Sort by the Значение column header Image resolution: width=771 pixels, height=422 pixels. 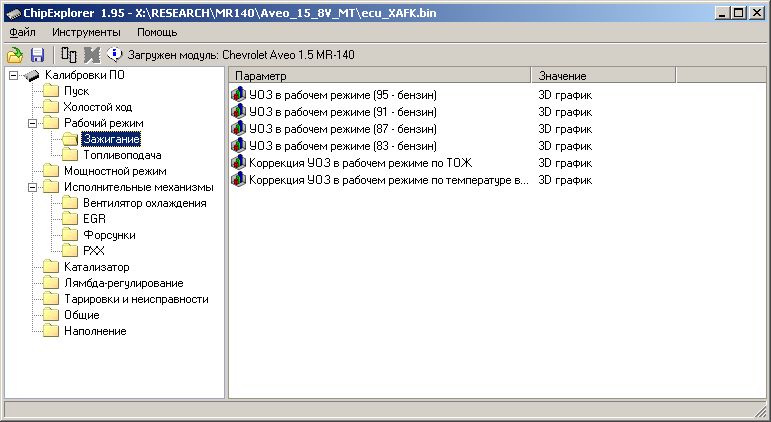click(x=603, y=76)
